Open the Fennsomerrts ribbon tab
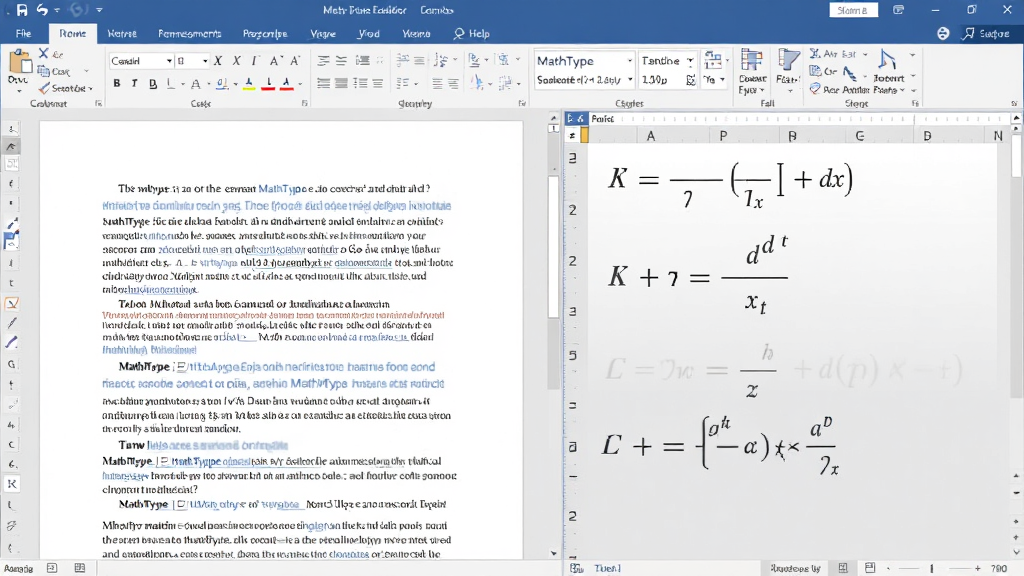1024x576 pixels. click(190, 33)
